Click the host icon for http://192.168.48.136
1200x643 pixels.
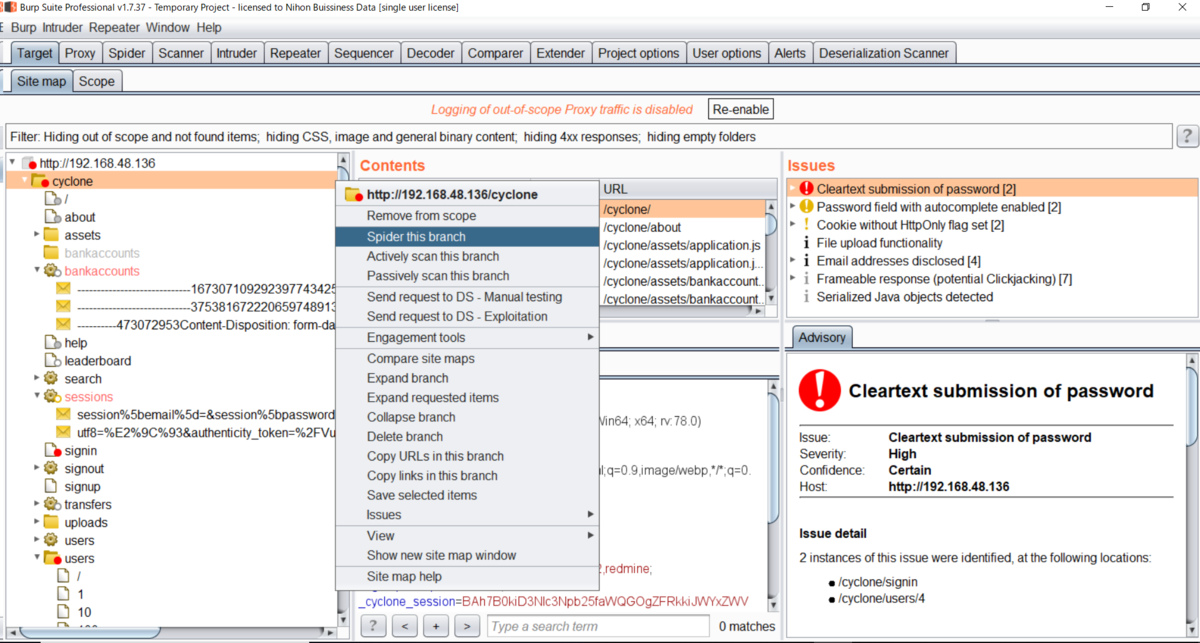28,163
